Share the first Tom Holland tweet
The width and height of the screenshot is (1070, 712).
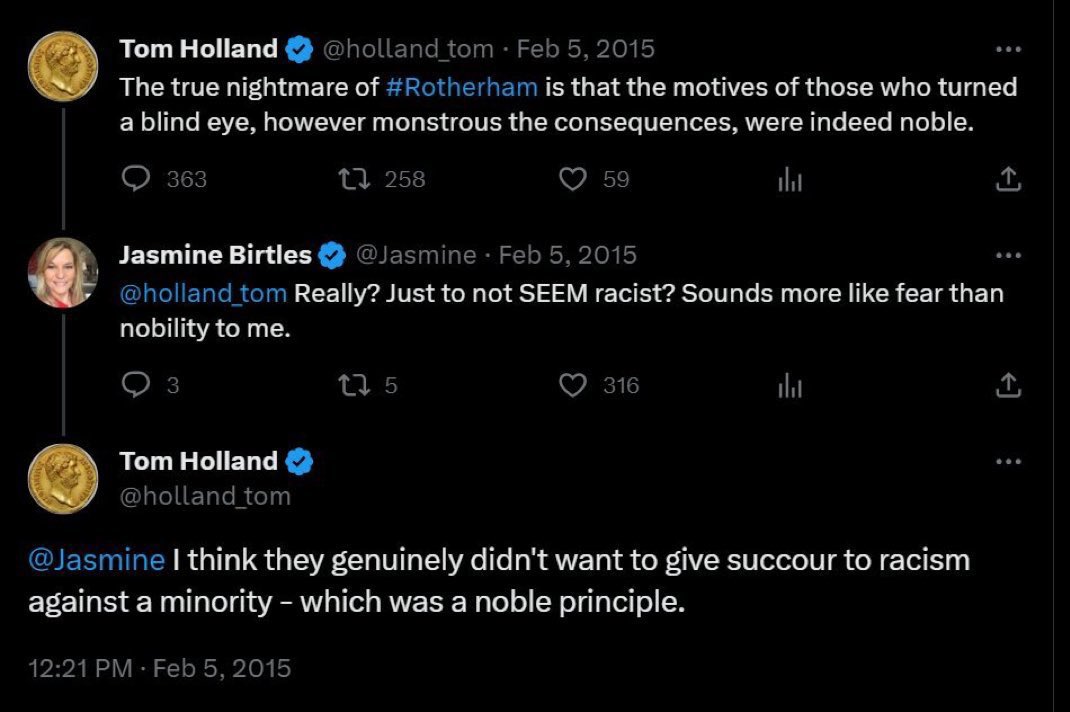(1009, 179)
